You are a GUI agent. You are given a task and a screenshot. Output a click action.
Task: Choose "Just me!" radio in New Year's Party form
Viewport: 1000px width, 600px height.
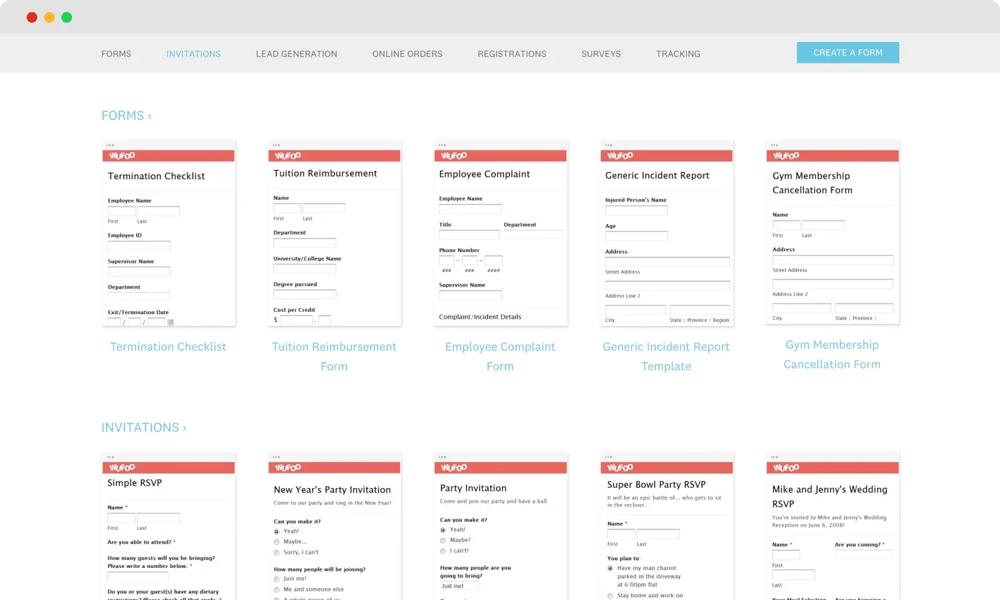tap(277, 578)
